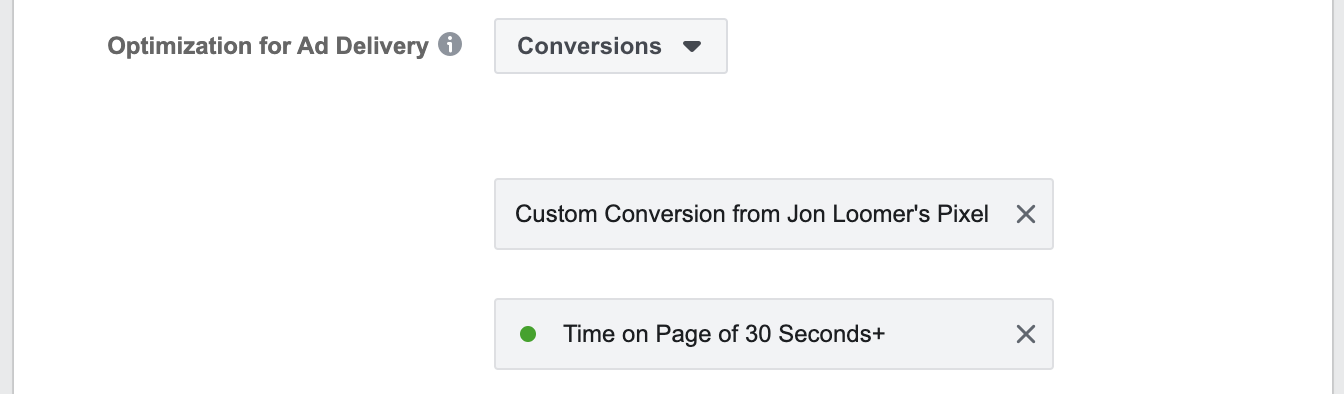The height and width of the screenshot is (394, 1344).
Task: Click the caret arrow on the Conversions dropdown
Action: [x=692, y=46]
